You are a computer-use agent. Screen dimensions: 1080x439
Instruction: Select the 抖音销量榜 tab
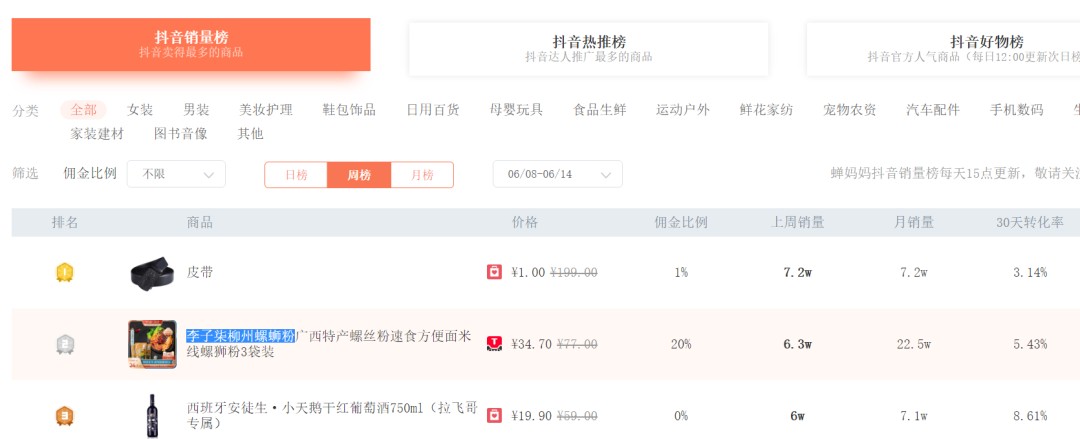tap(191, 44)
